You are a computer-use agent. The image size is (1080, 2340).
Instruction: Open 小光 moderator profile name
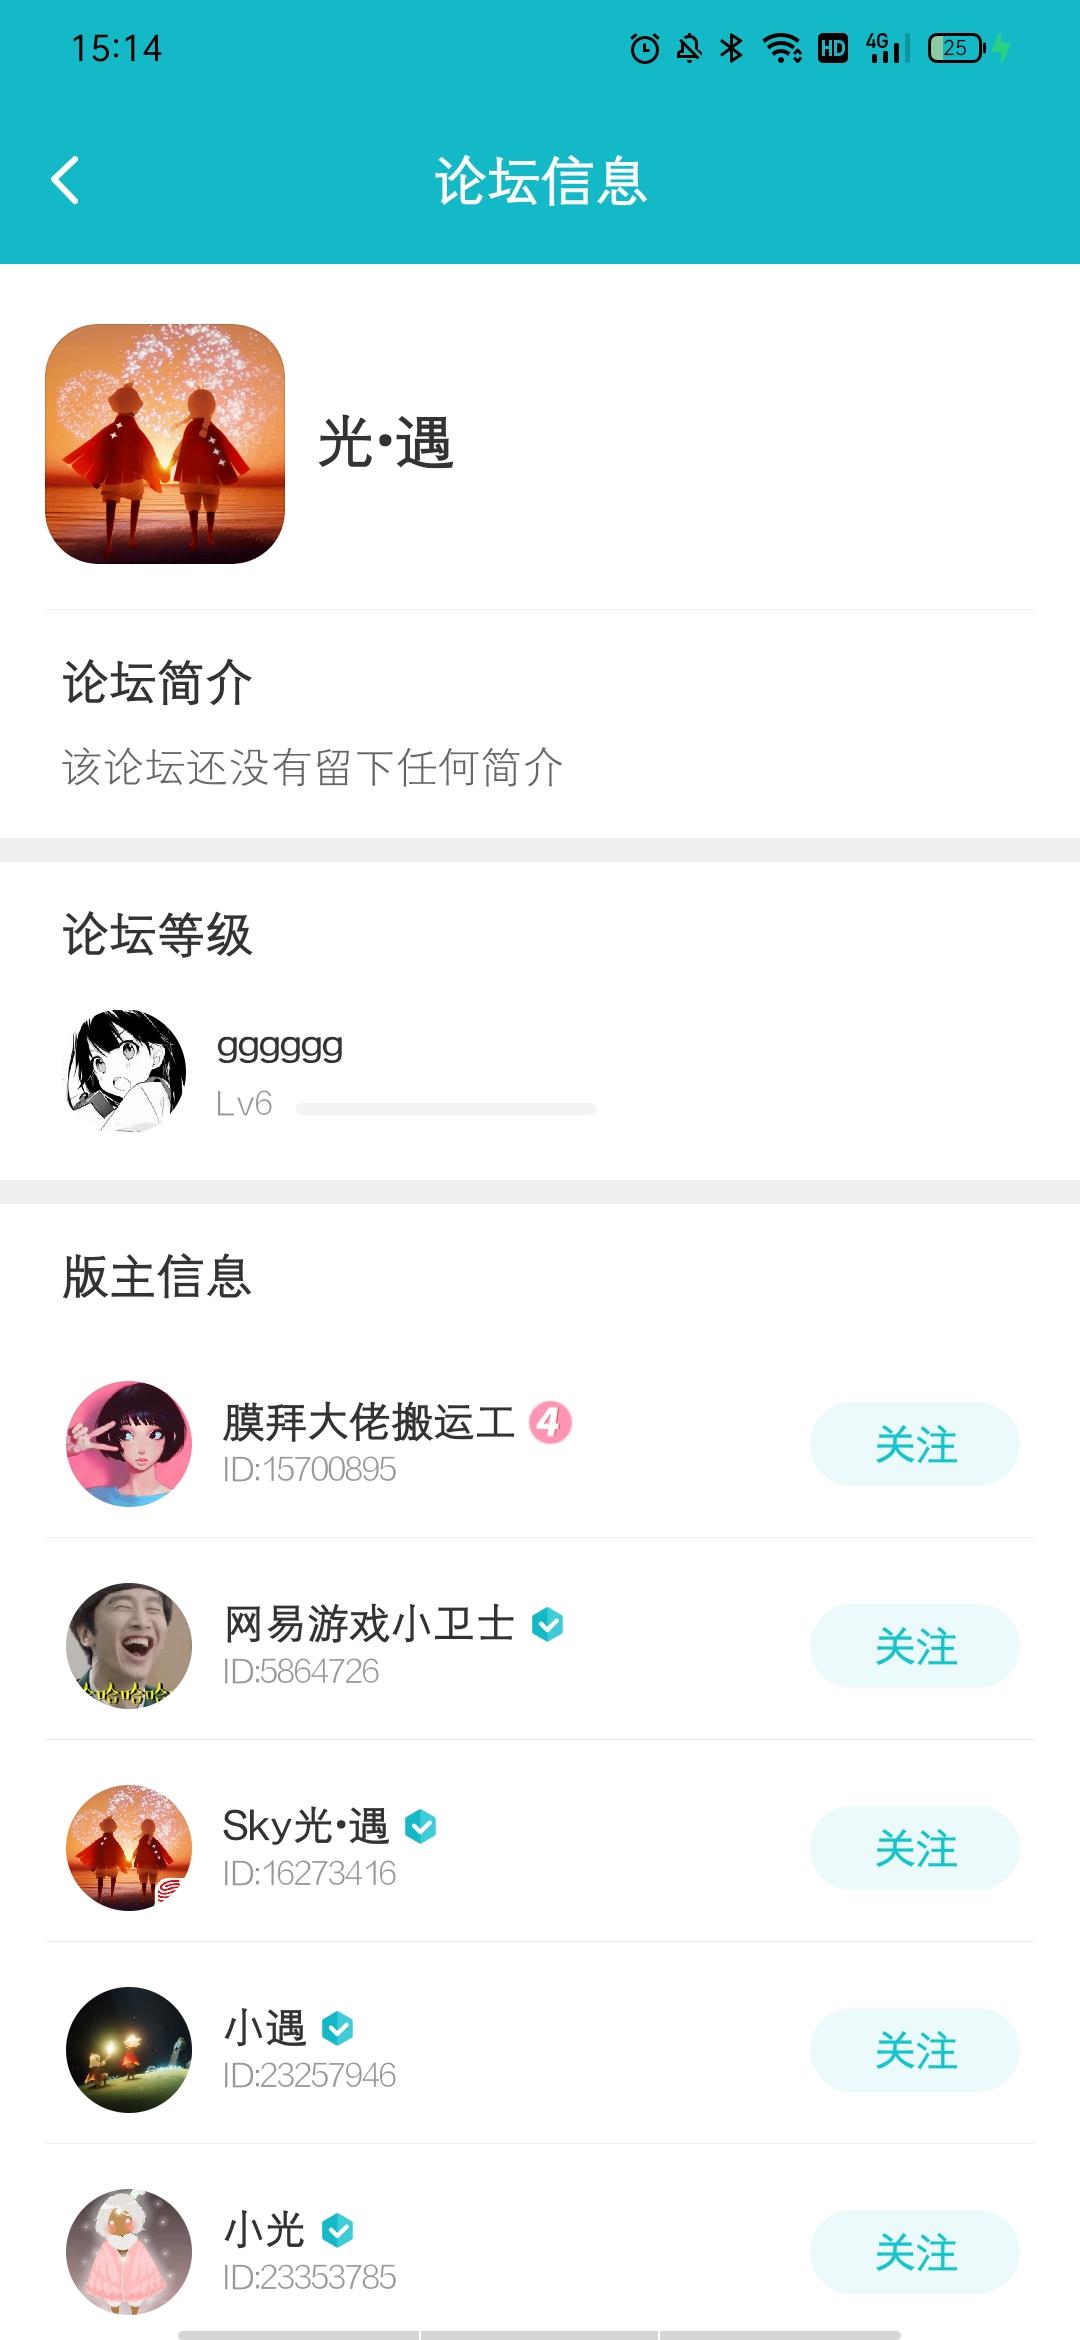(x=264, y=2230)
